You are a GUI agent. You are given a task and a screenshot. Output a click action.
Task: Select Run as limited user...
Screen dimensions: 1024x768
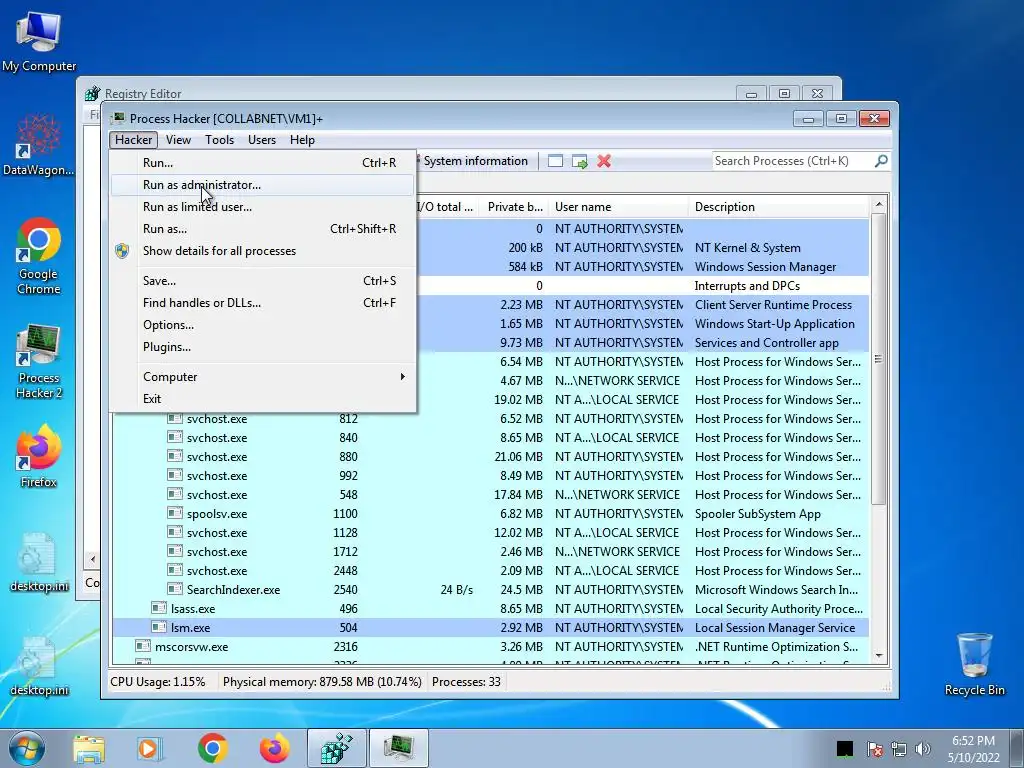coord(263,207)
